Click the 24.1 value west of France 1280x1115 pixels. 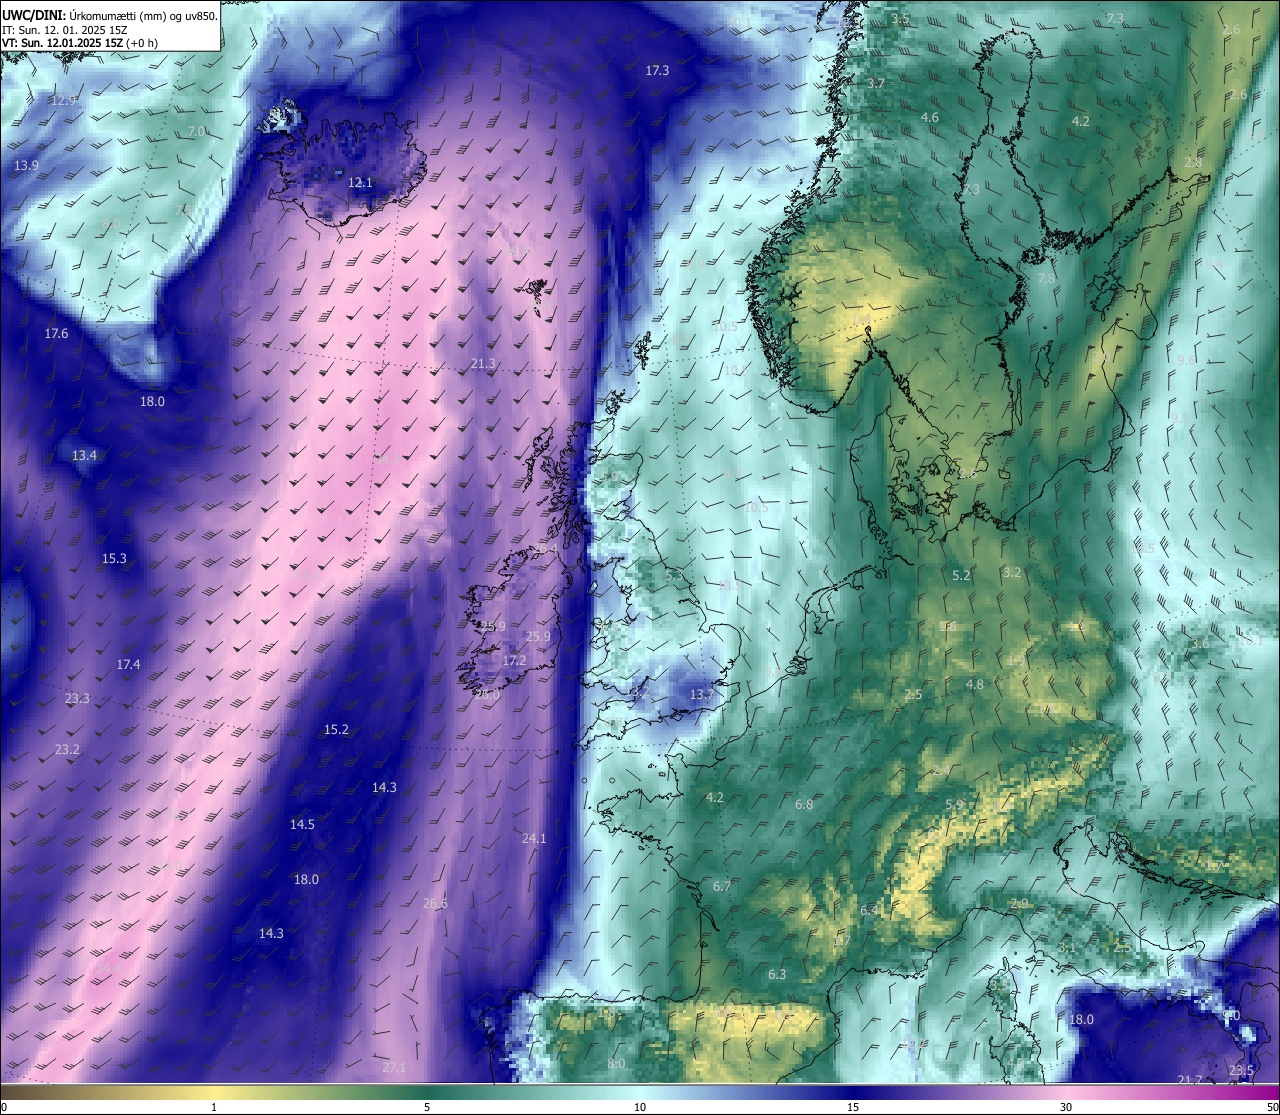click(x=534, y=838)
